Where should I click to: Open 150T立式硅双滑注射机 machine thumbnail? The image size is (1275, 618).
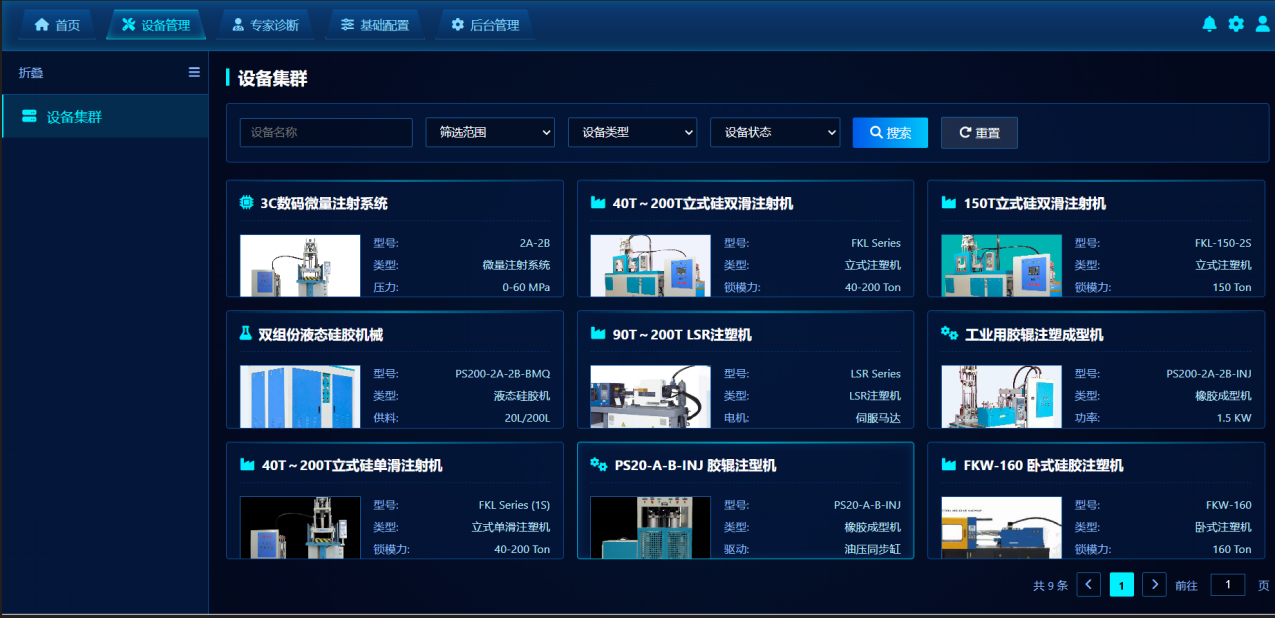1001,265
